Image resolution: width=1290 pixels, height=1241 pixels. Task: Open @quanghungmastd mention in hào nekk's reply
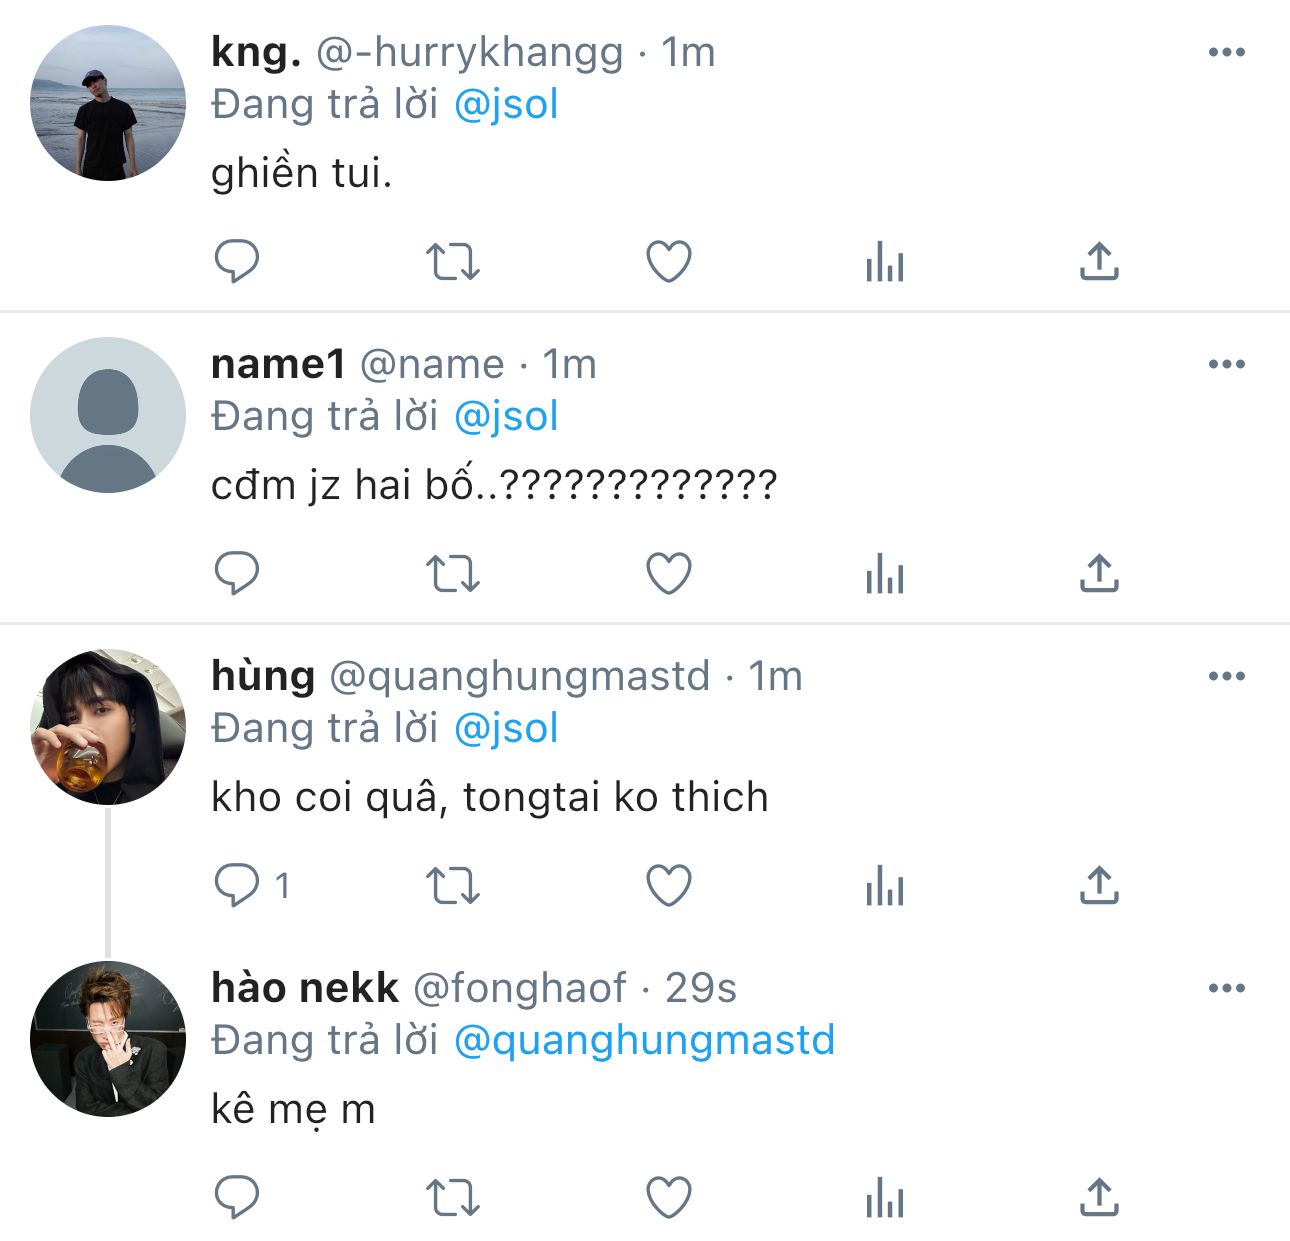point(644,1041)
